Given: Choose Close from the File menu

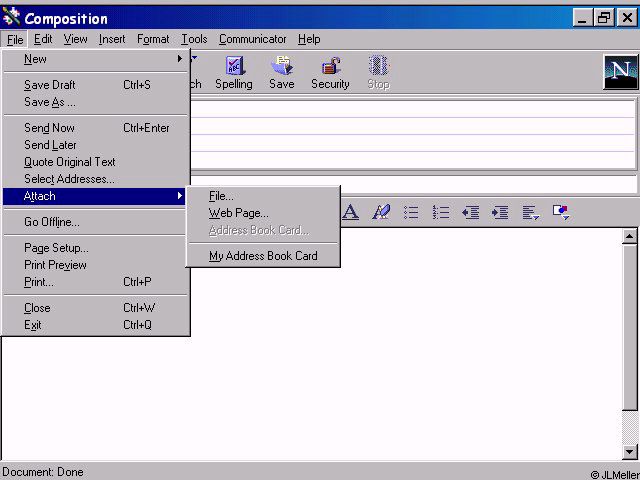Looking at the screenshot, I should pyautogui.click(x=95, y=308).
